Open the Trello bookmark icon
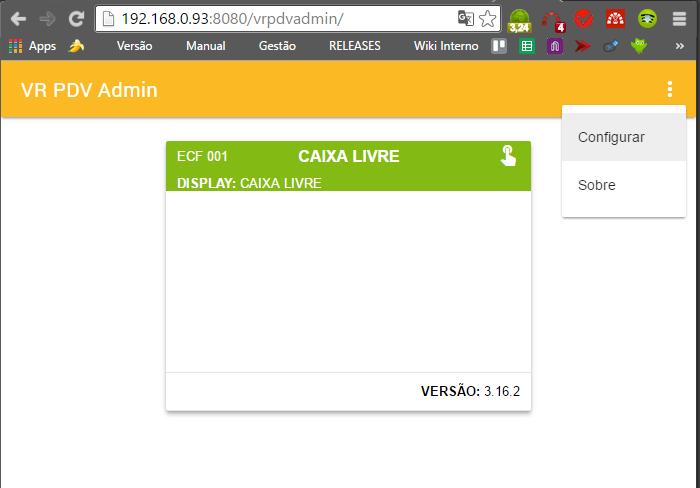Image resolution: width=700 pixels, height=488 pixels. point(499,46)
